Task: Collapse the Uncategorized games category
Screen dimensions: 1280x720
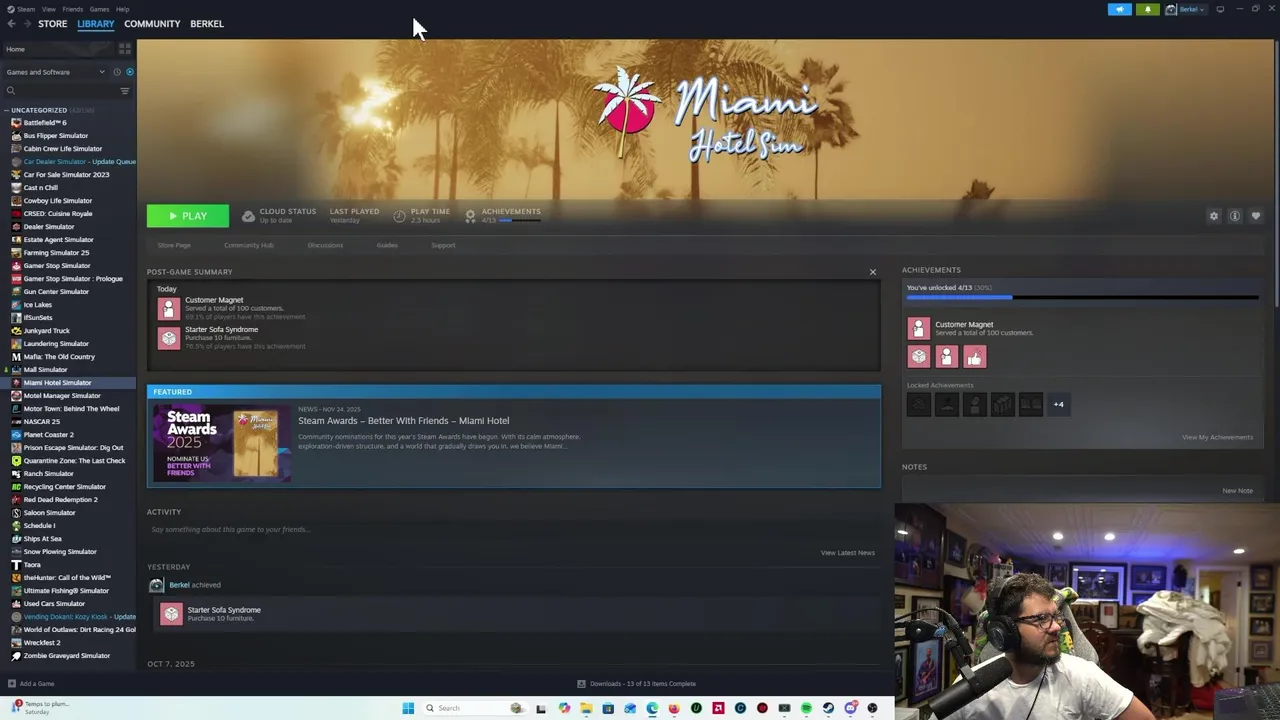Action: pos(39,110)
